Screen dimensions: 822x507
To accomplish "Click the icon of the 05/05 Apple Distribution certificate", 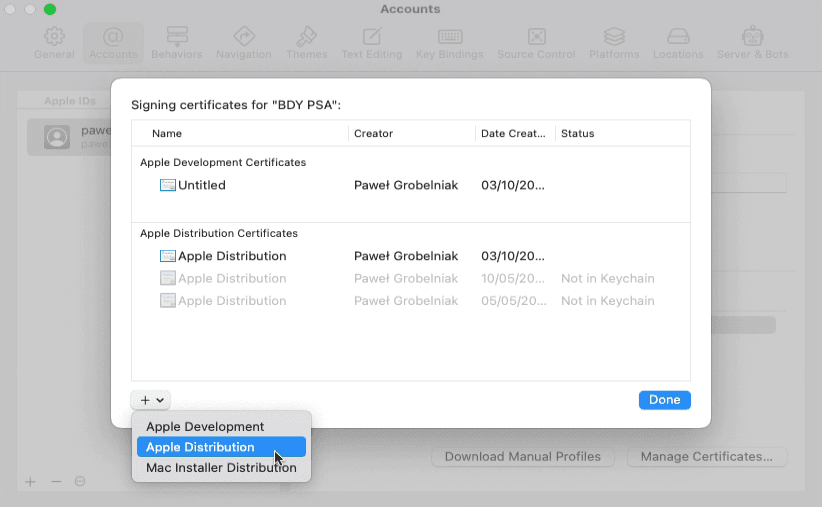I will 168,301.
